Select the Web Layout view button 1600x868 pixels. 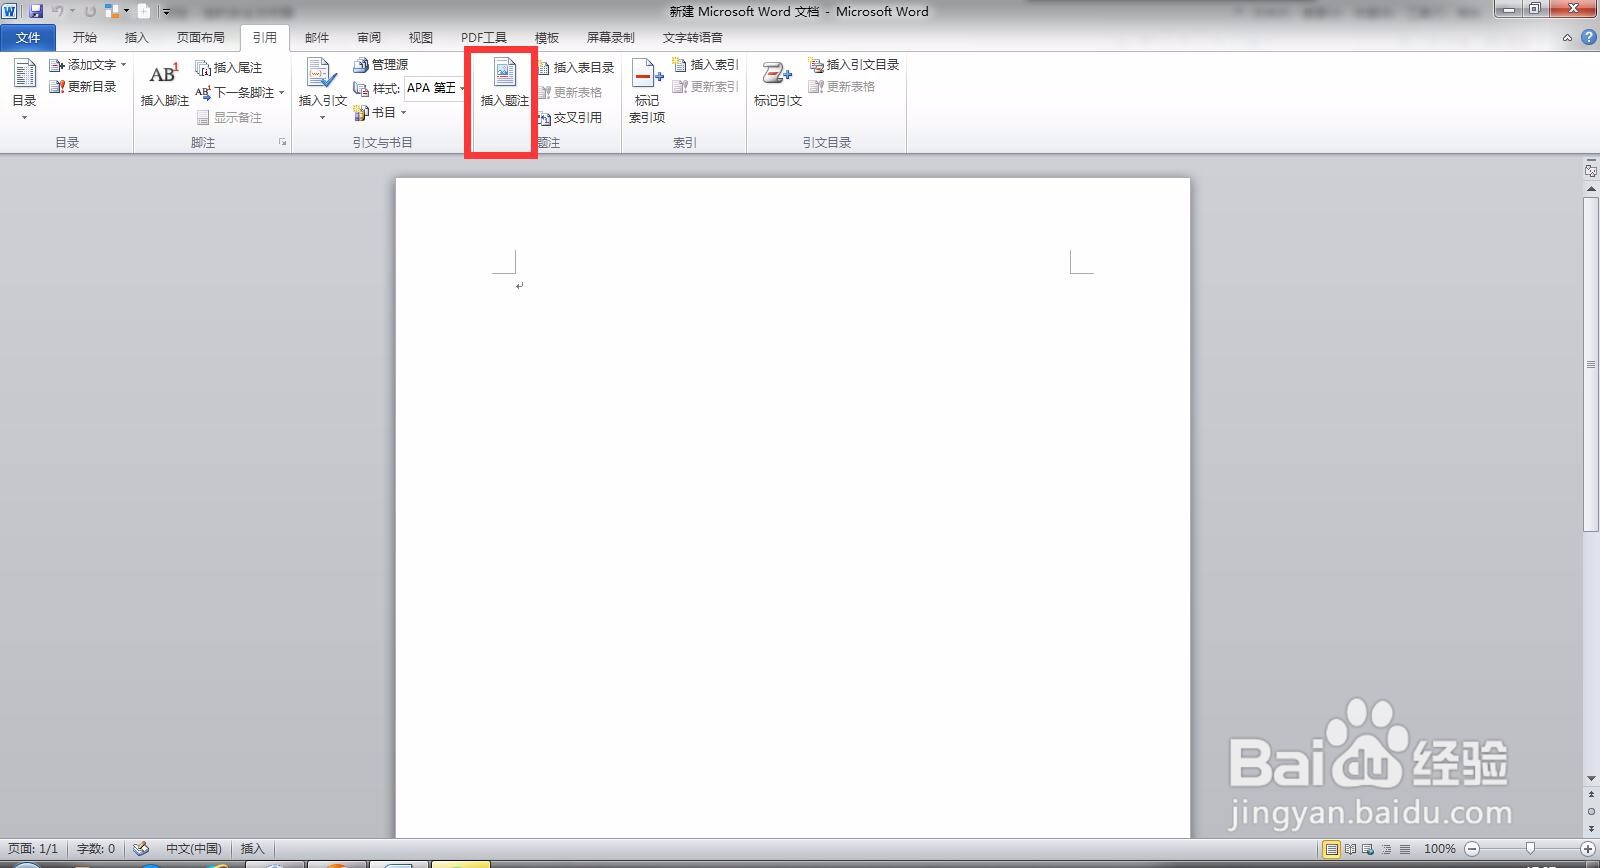(x=1369, y=849)
